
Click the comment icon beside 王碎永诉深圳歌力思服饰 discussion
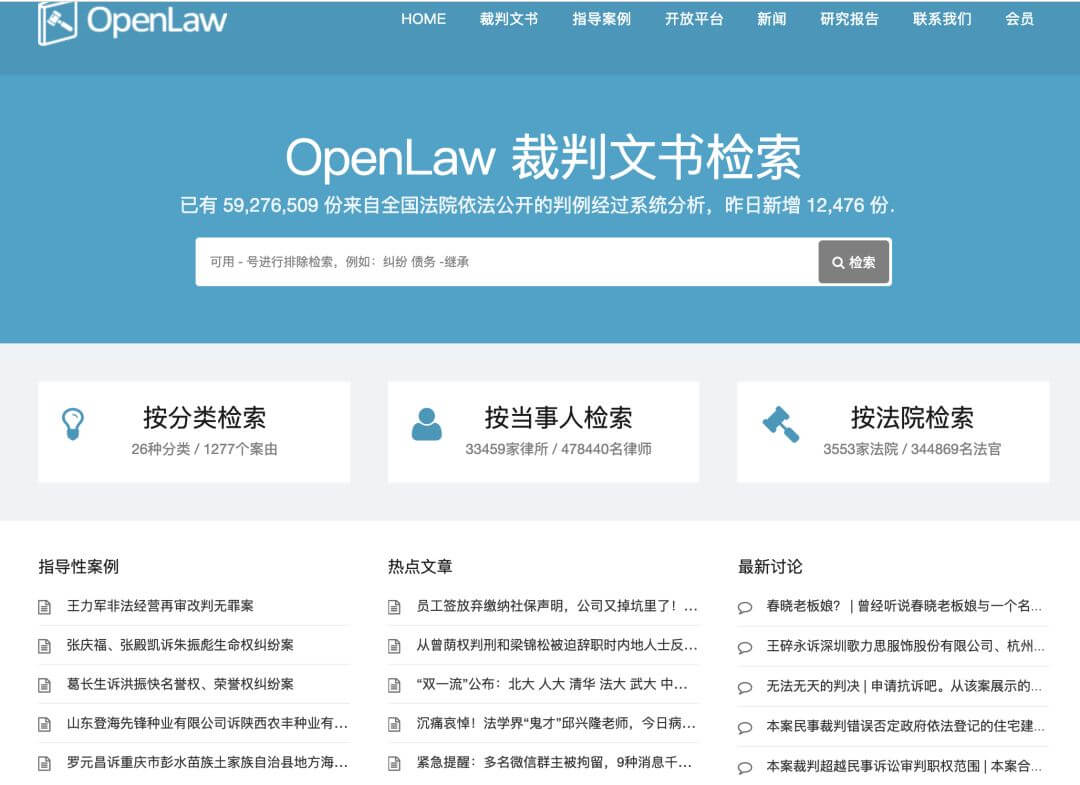point(744,645)
